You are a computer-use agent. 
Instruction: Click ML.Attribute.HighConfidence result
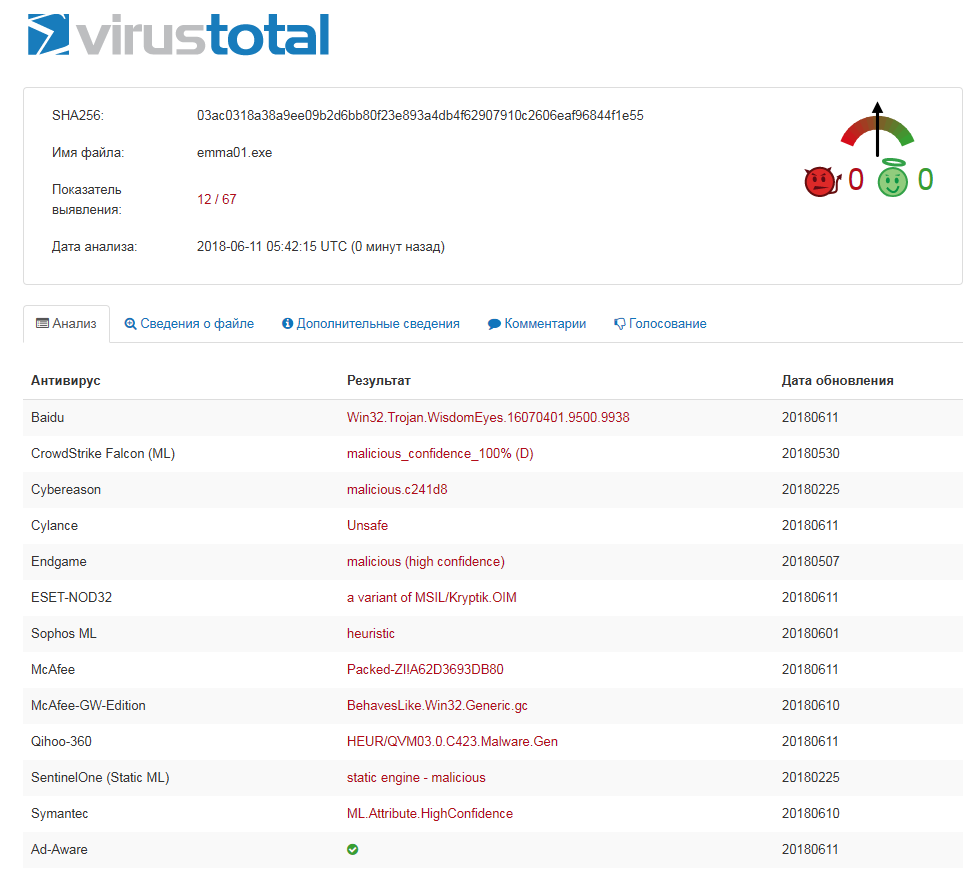coord(430,815)
